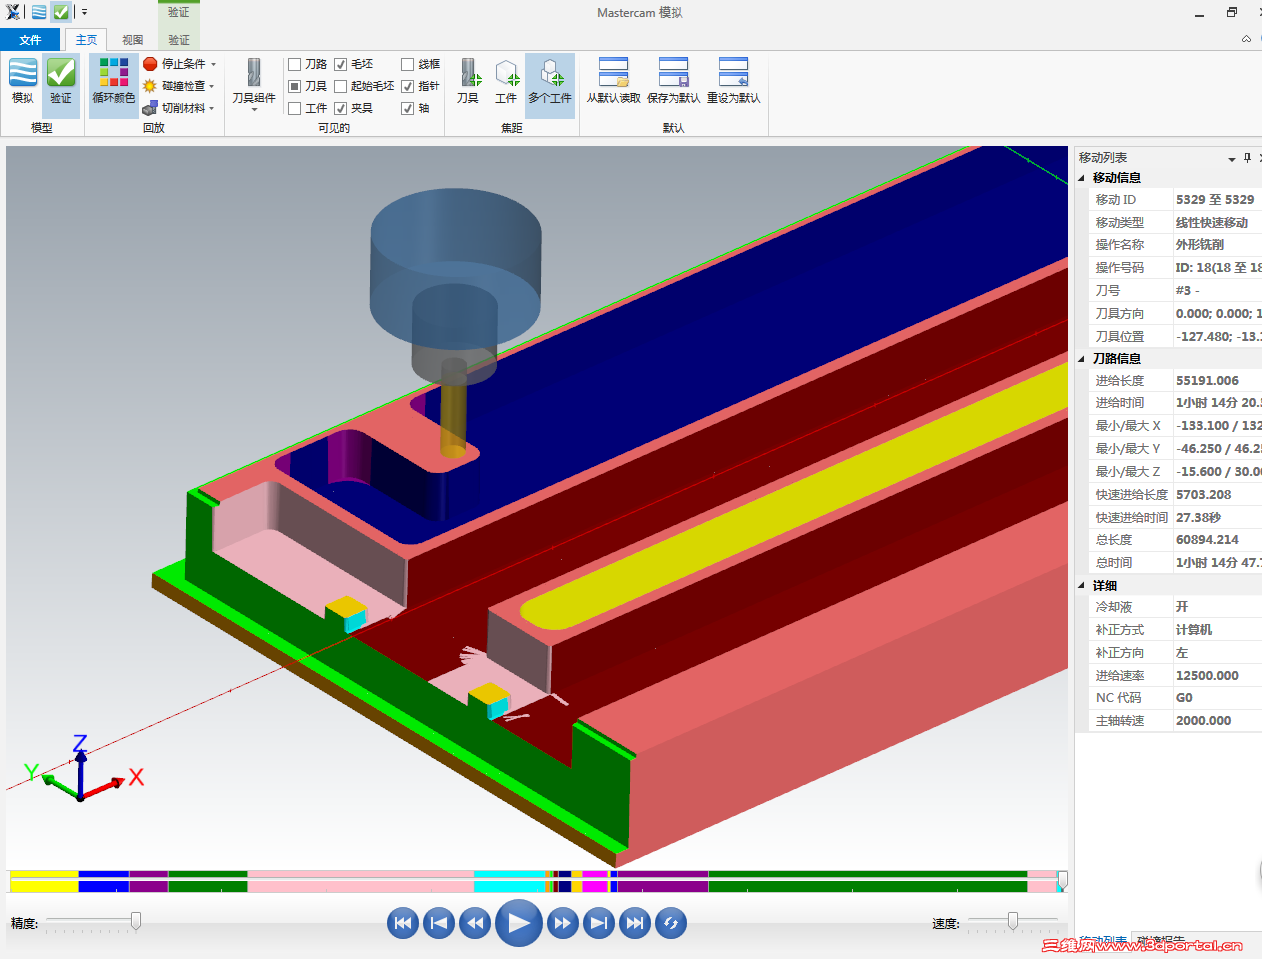Screen dimensions: 1262x959
Task: Click the 碰撞检查 collision check icon
Action: pos(150,86)
